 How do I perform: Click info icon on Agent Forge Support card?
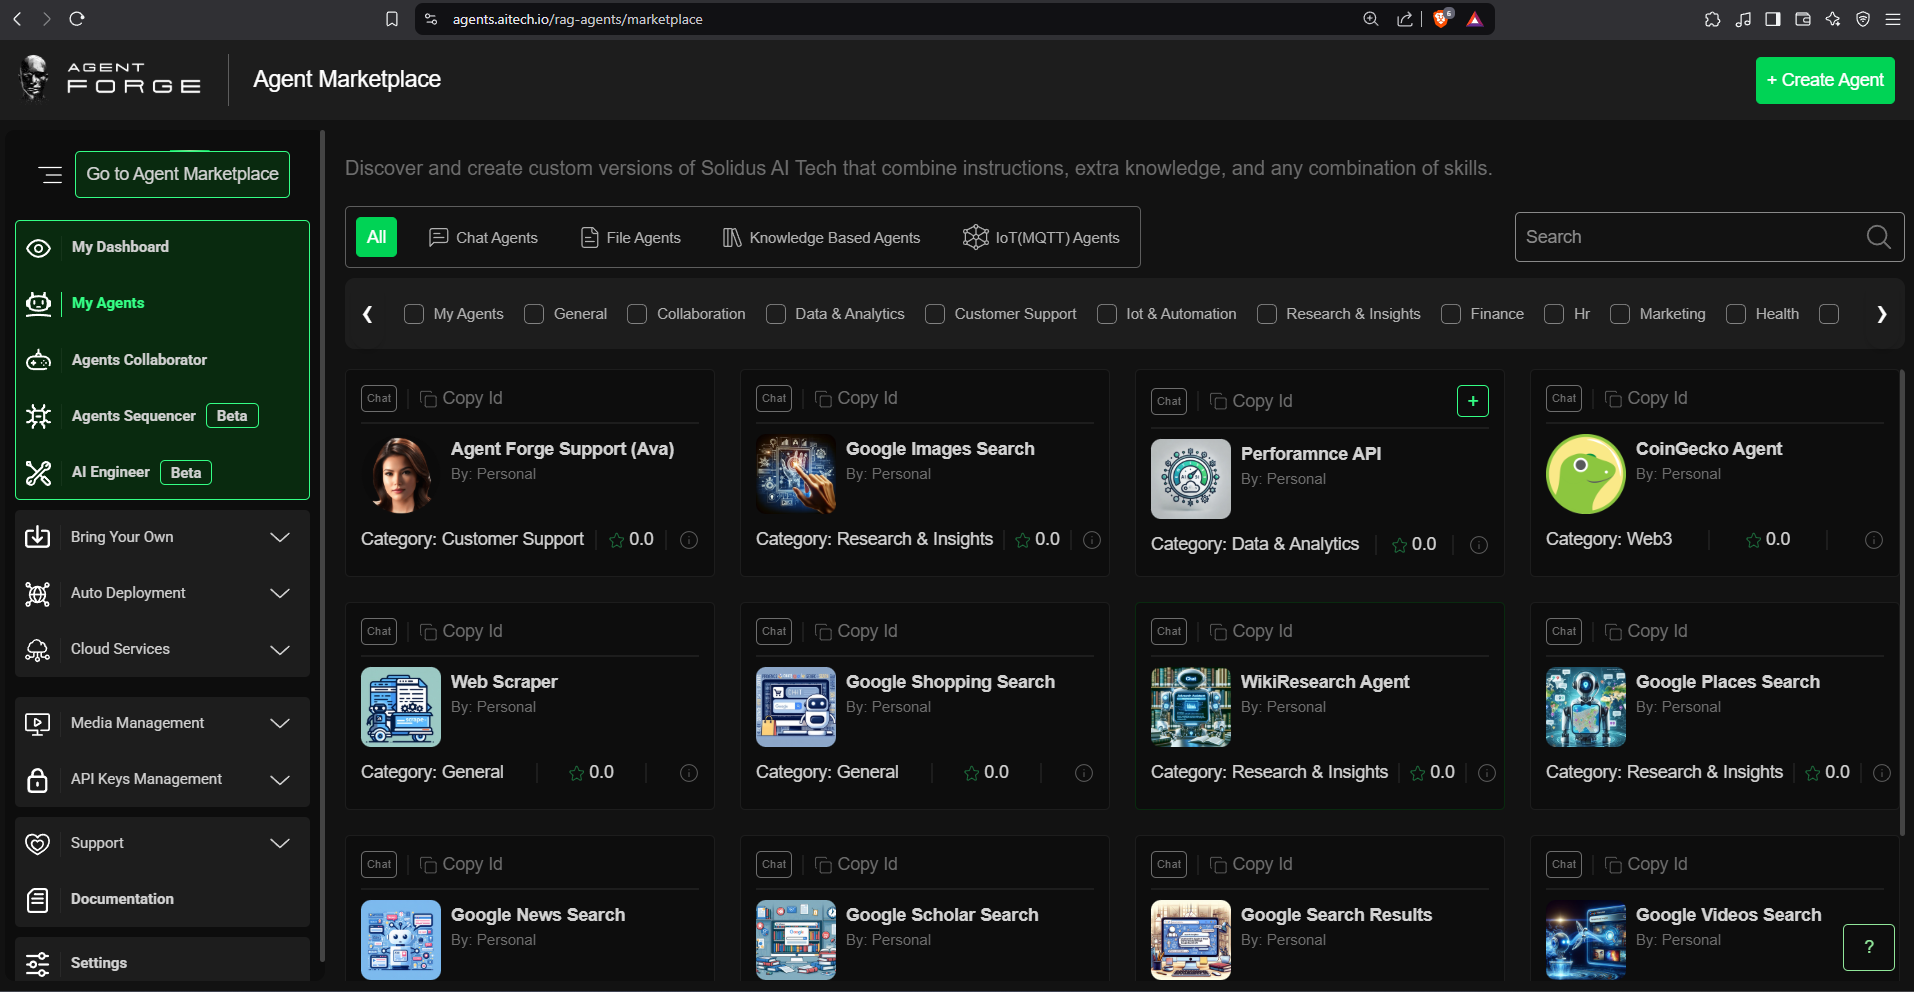689,540
